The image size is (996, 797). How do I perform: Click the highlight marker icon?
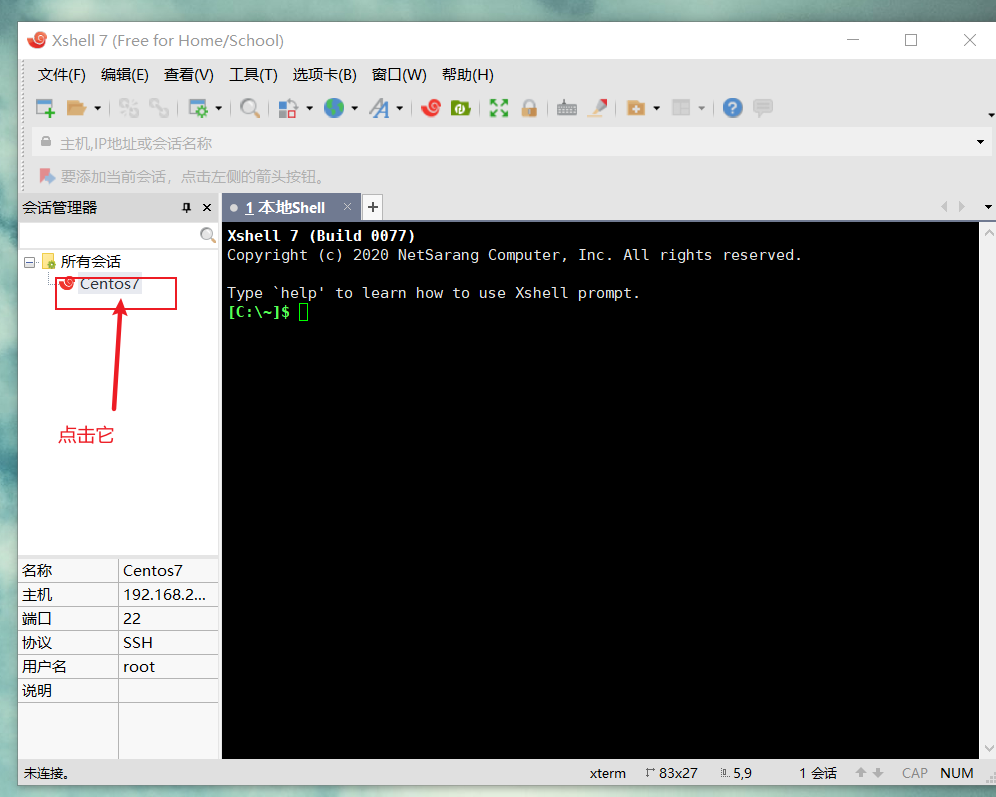point(597,108)
